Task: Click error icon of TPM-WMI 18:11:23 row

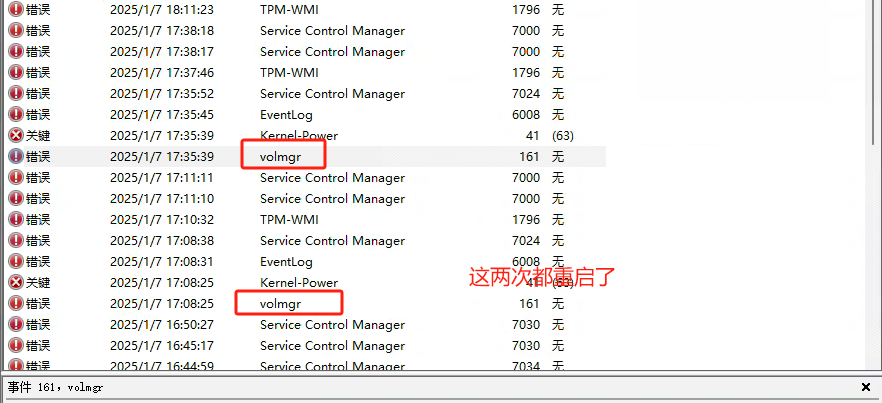Action: tap(16, 10)
